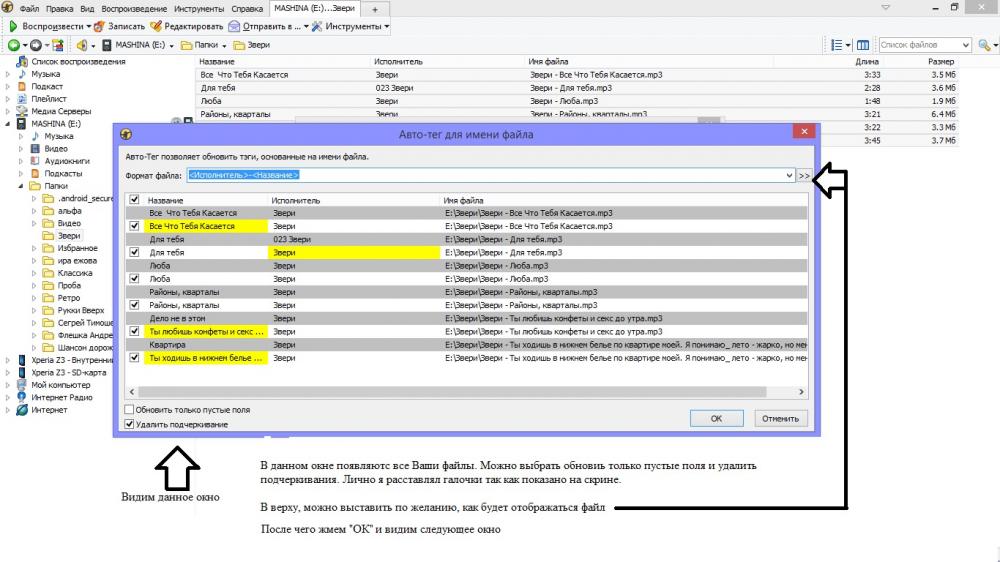
Task: Uncheck the highlighted Все Что Тебя Касается row
Action: tap(134, 226)
